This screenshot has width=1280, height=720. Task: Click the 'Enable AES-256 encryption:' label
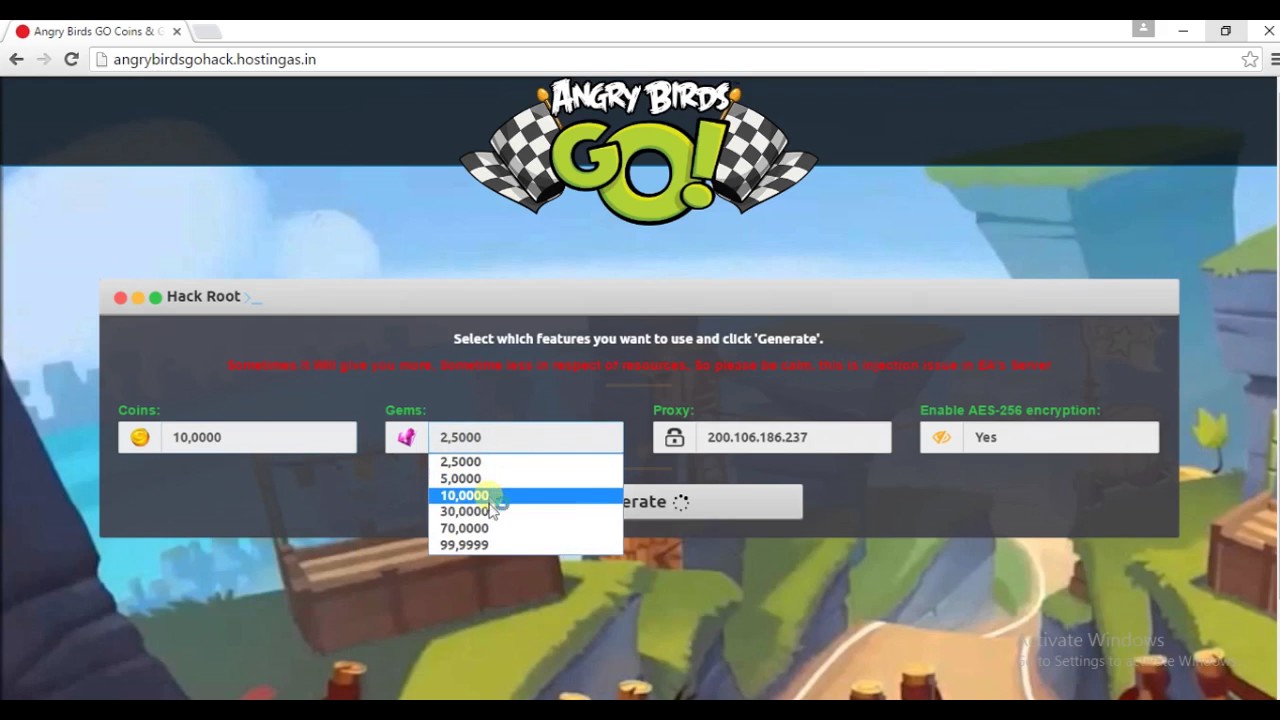tap(1010, 410)
